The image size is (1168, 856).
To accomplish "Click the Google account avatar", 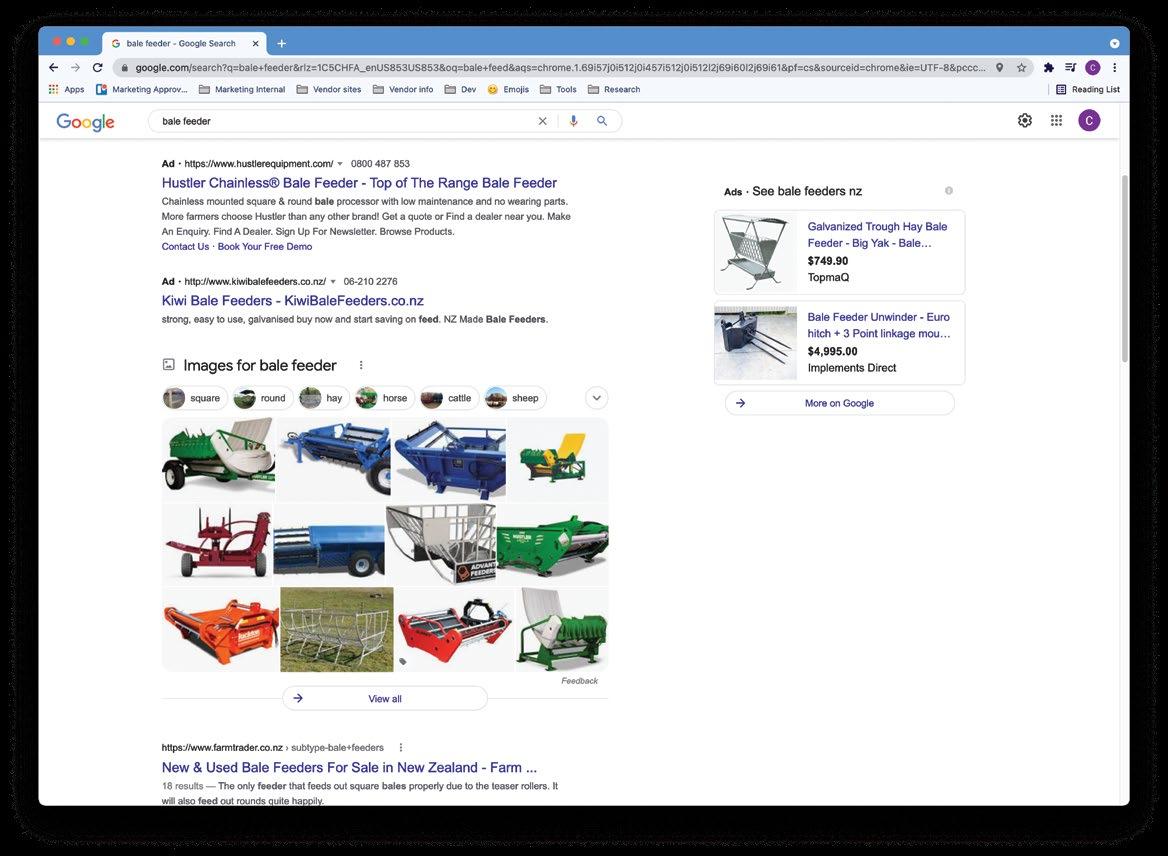I will coord(1089,121).
